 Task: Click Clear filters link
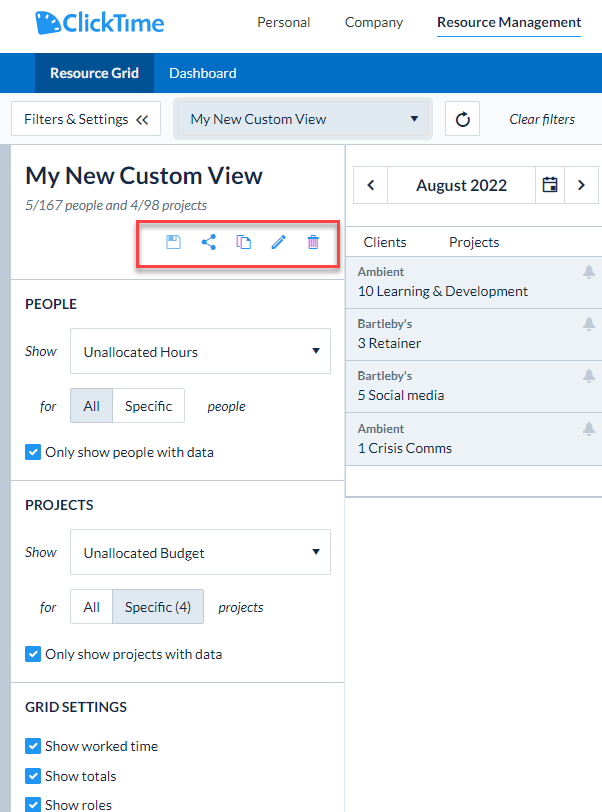pos(542,119)
